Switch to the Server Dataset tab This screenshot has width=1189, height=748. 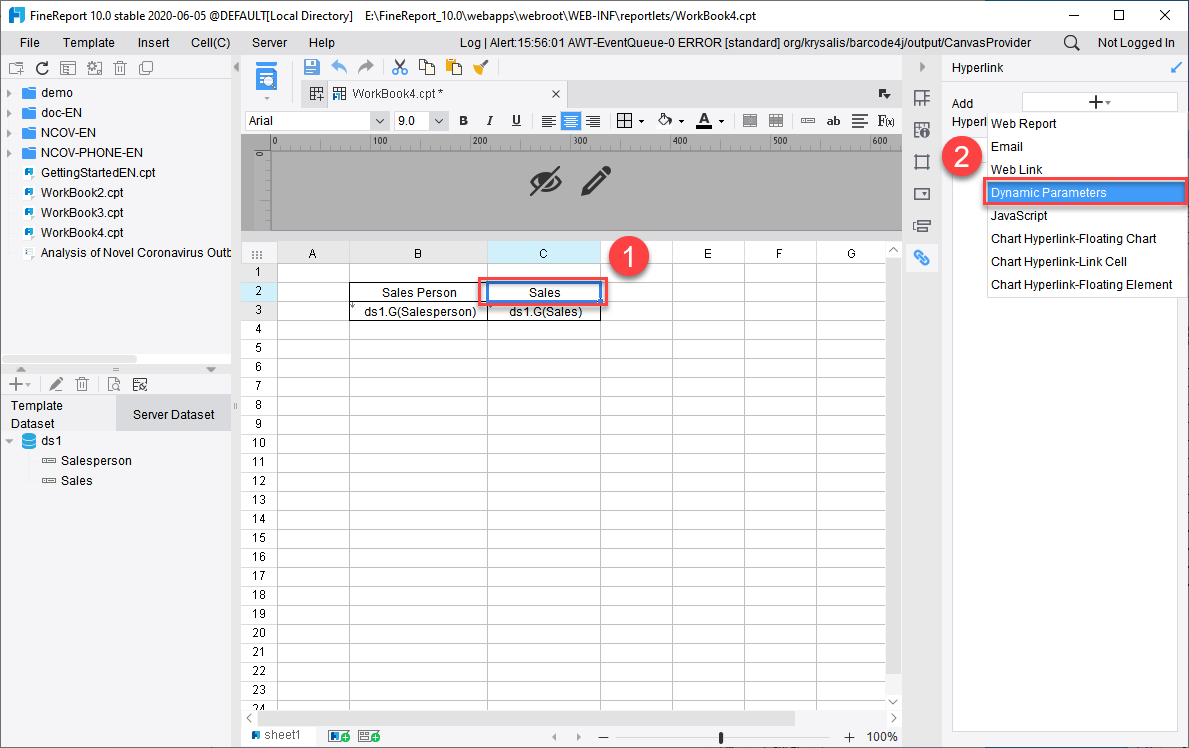tap(173, 413)
